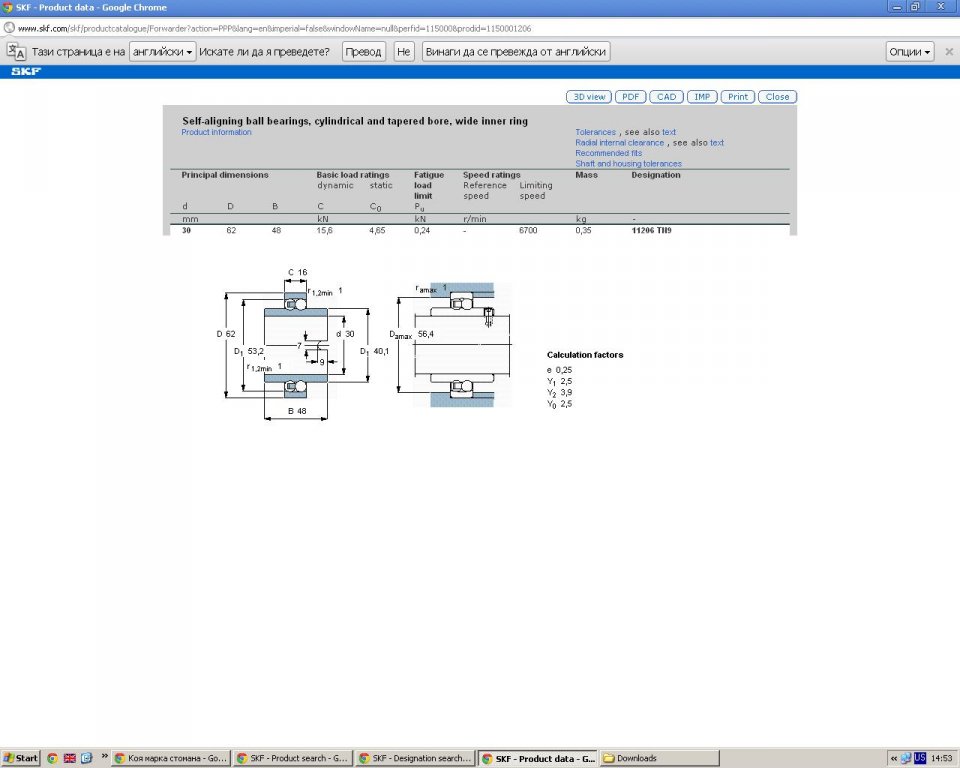Click the UK flag quick launch icon
Image resolution: width=960 pixels, height=768 pixels.
[x=69, y=758]
